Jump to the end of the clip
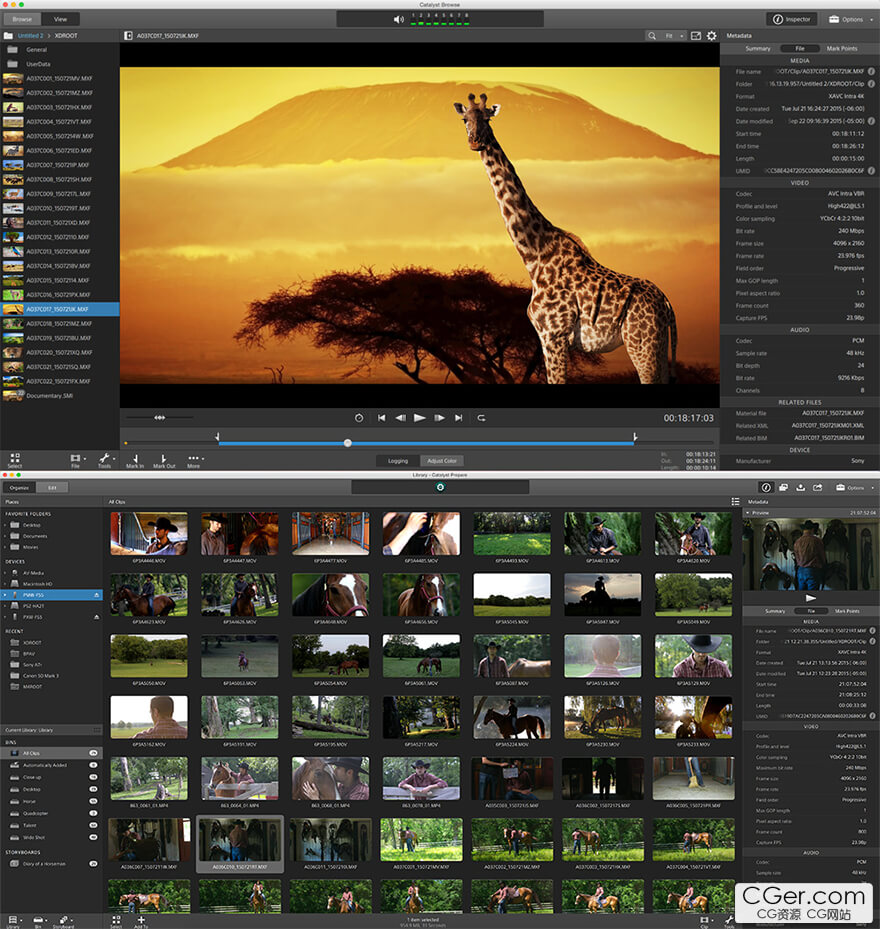Image resolution: width=880 pixels, height=929 pixels. coord(459,418)
